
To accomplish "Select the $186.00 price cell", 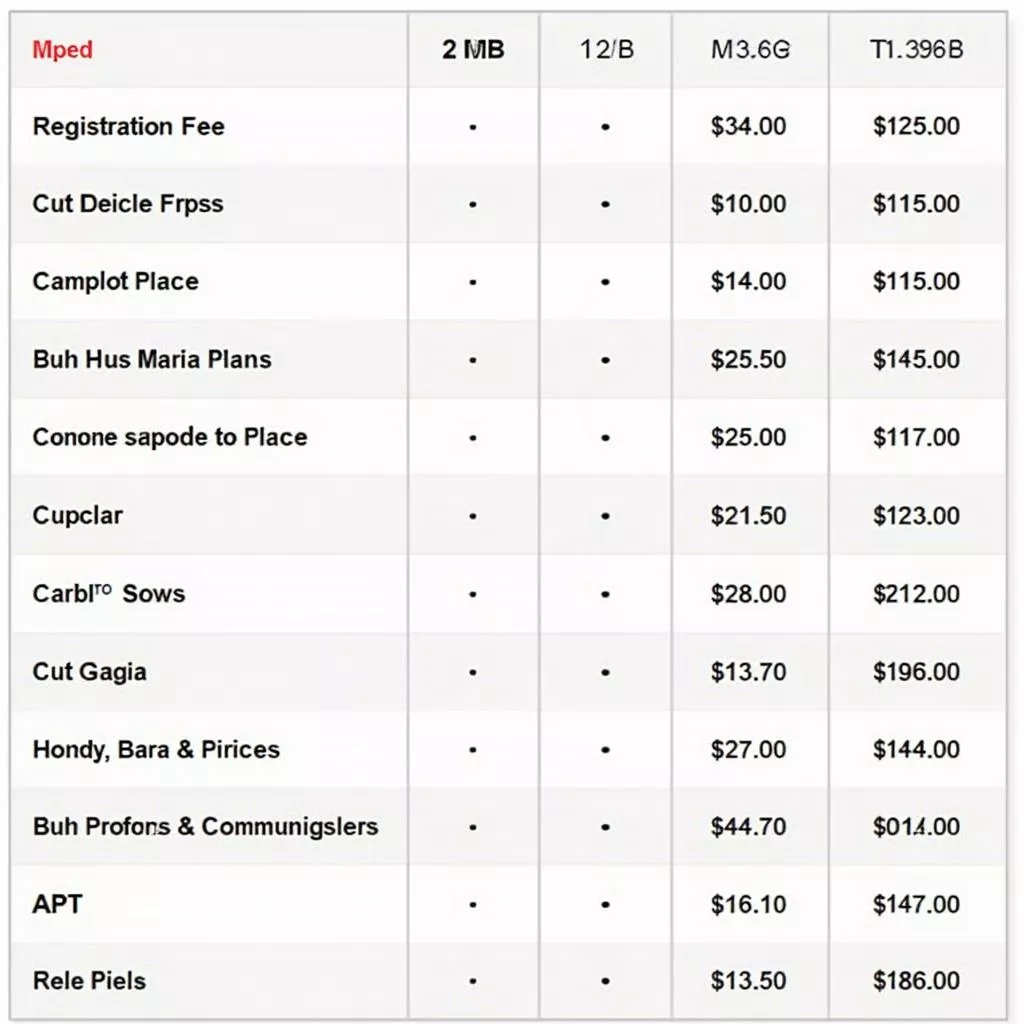I will [916, 981].
